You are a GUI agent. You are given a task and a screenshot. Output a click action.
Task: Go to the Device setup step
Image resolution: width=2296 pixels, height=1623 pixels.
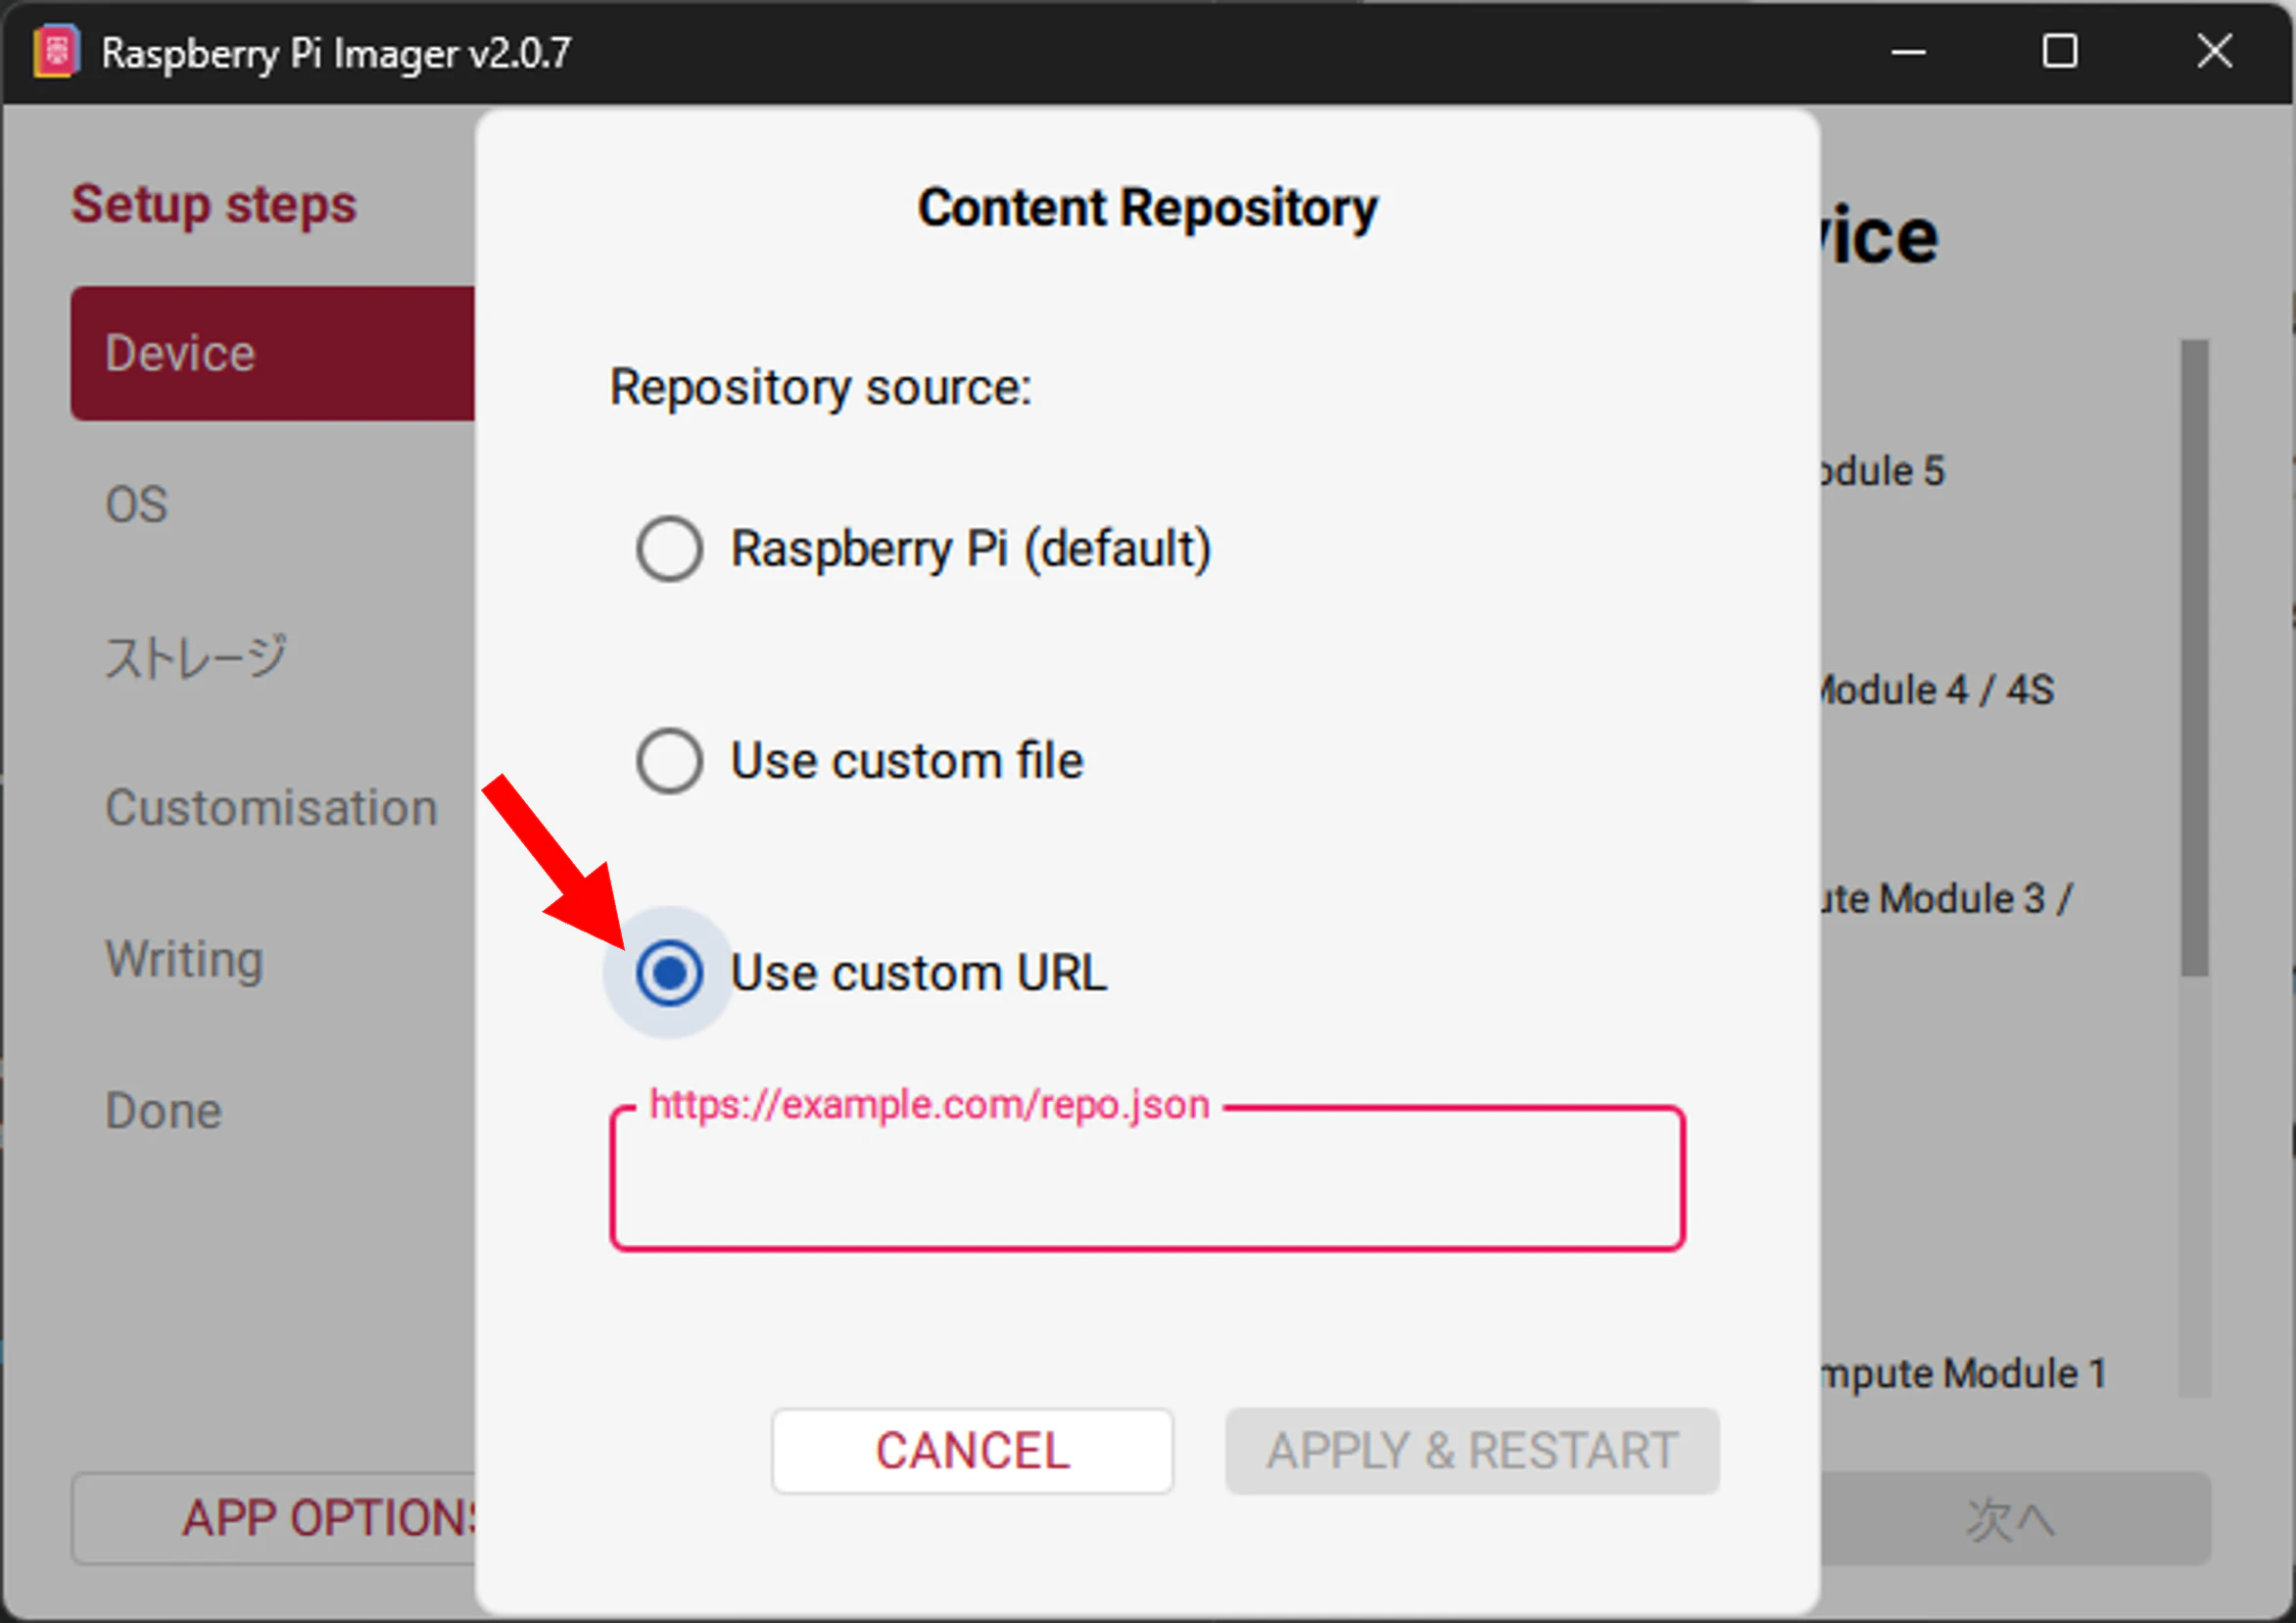pyautogui.click(x=273, y=353)
